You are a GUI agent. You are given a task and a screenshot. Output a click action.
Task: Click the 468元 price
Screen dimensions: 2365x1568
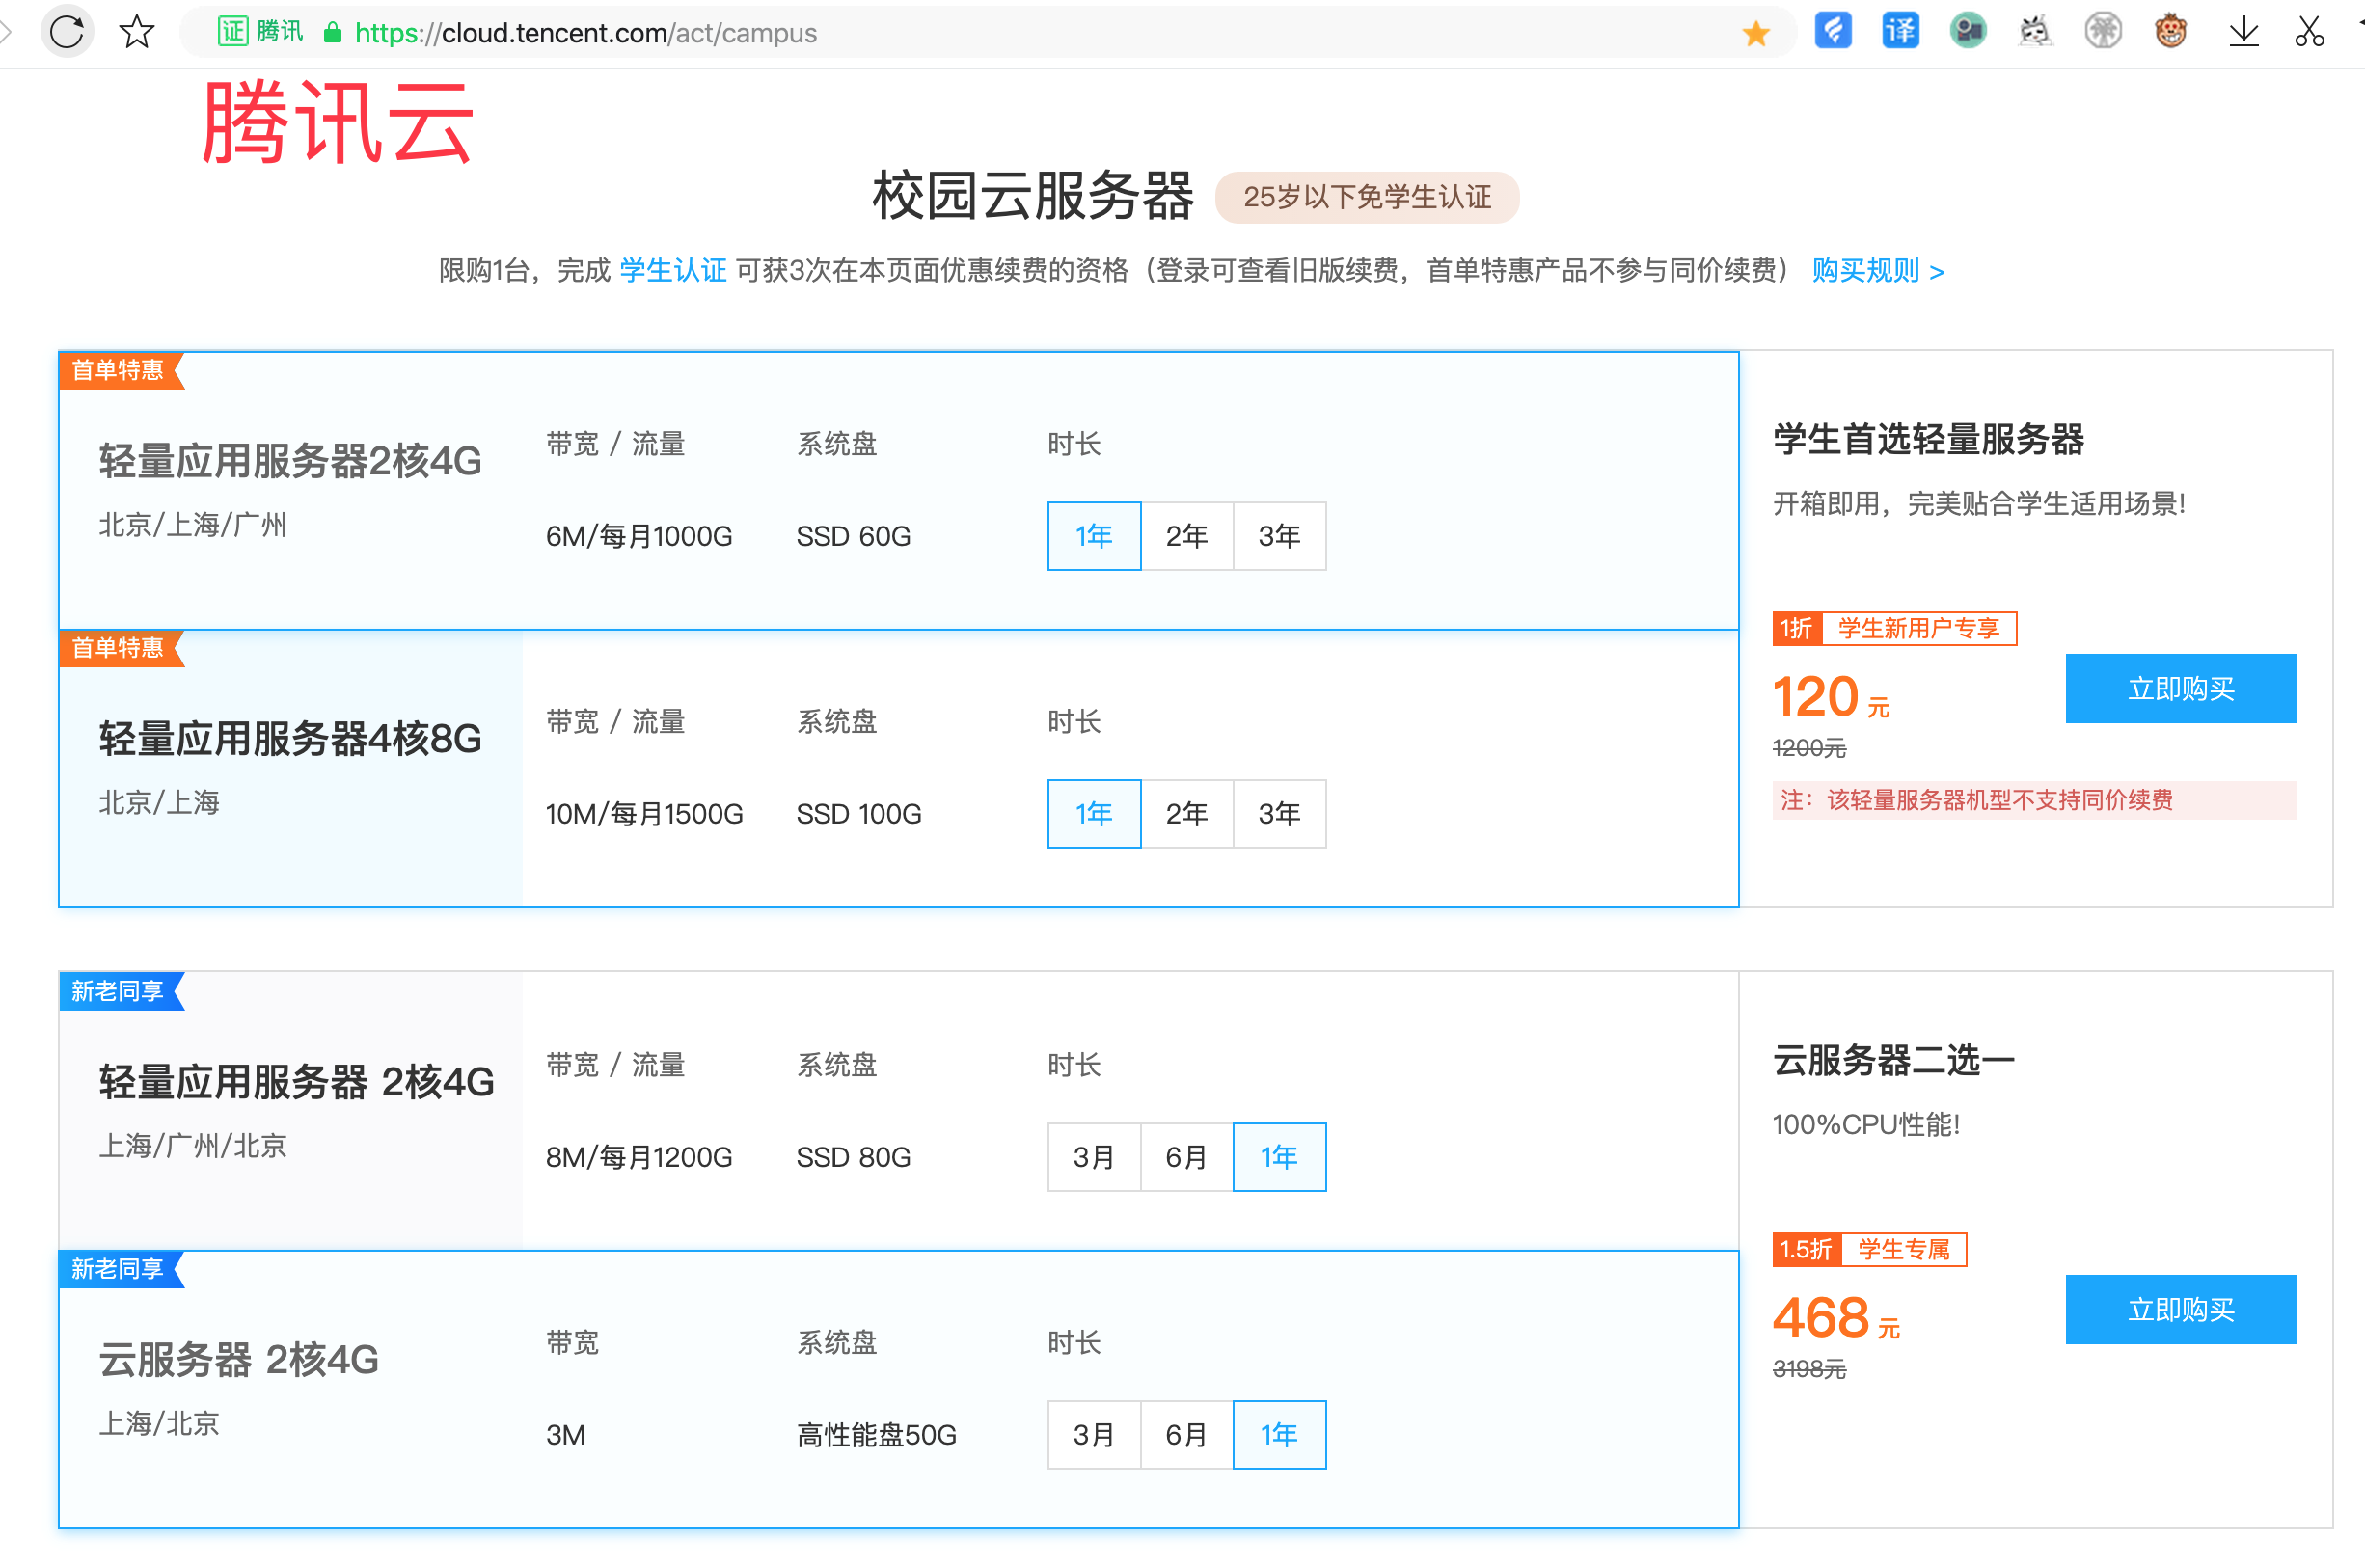point(1836,1318)
